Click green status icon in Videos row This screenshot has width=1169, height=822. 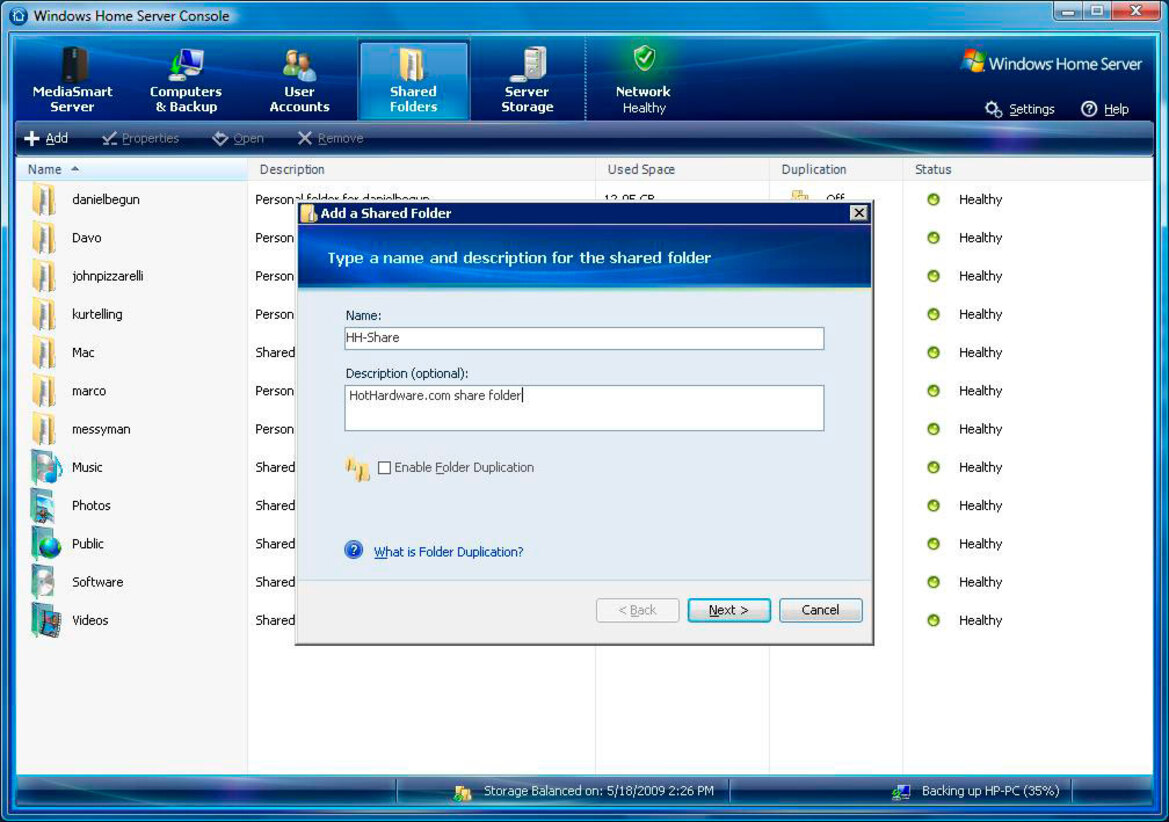933,620
